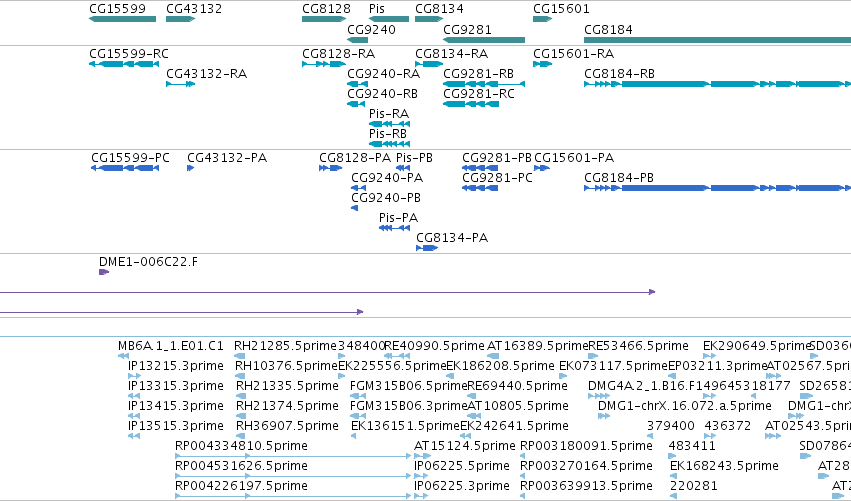Select the RP004226197.5prime feature line
Screen dimensions: 851x501
tap(293, 496)
